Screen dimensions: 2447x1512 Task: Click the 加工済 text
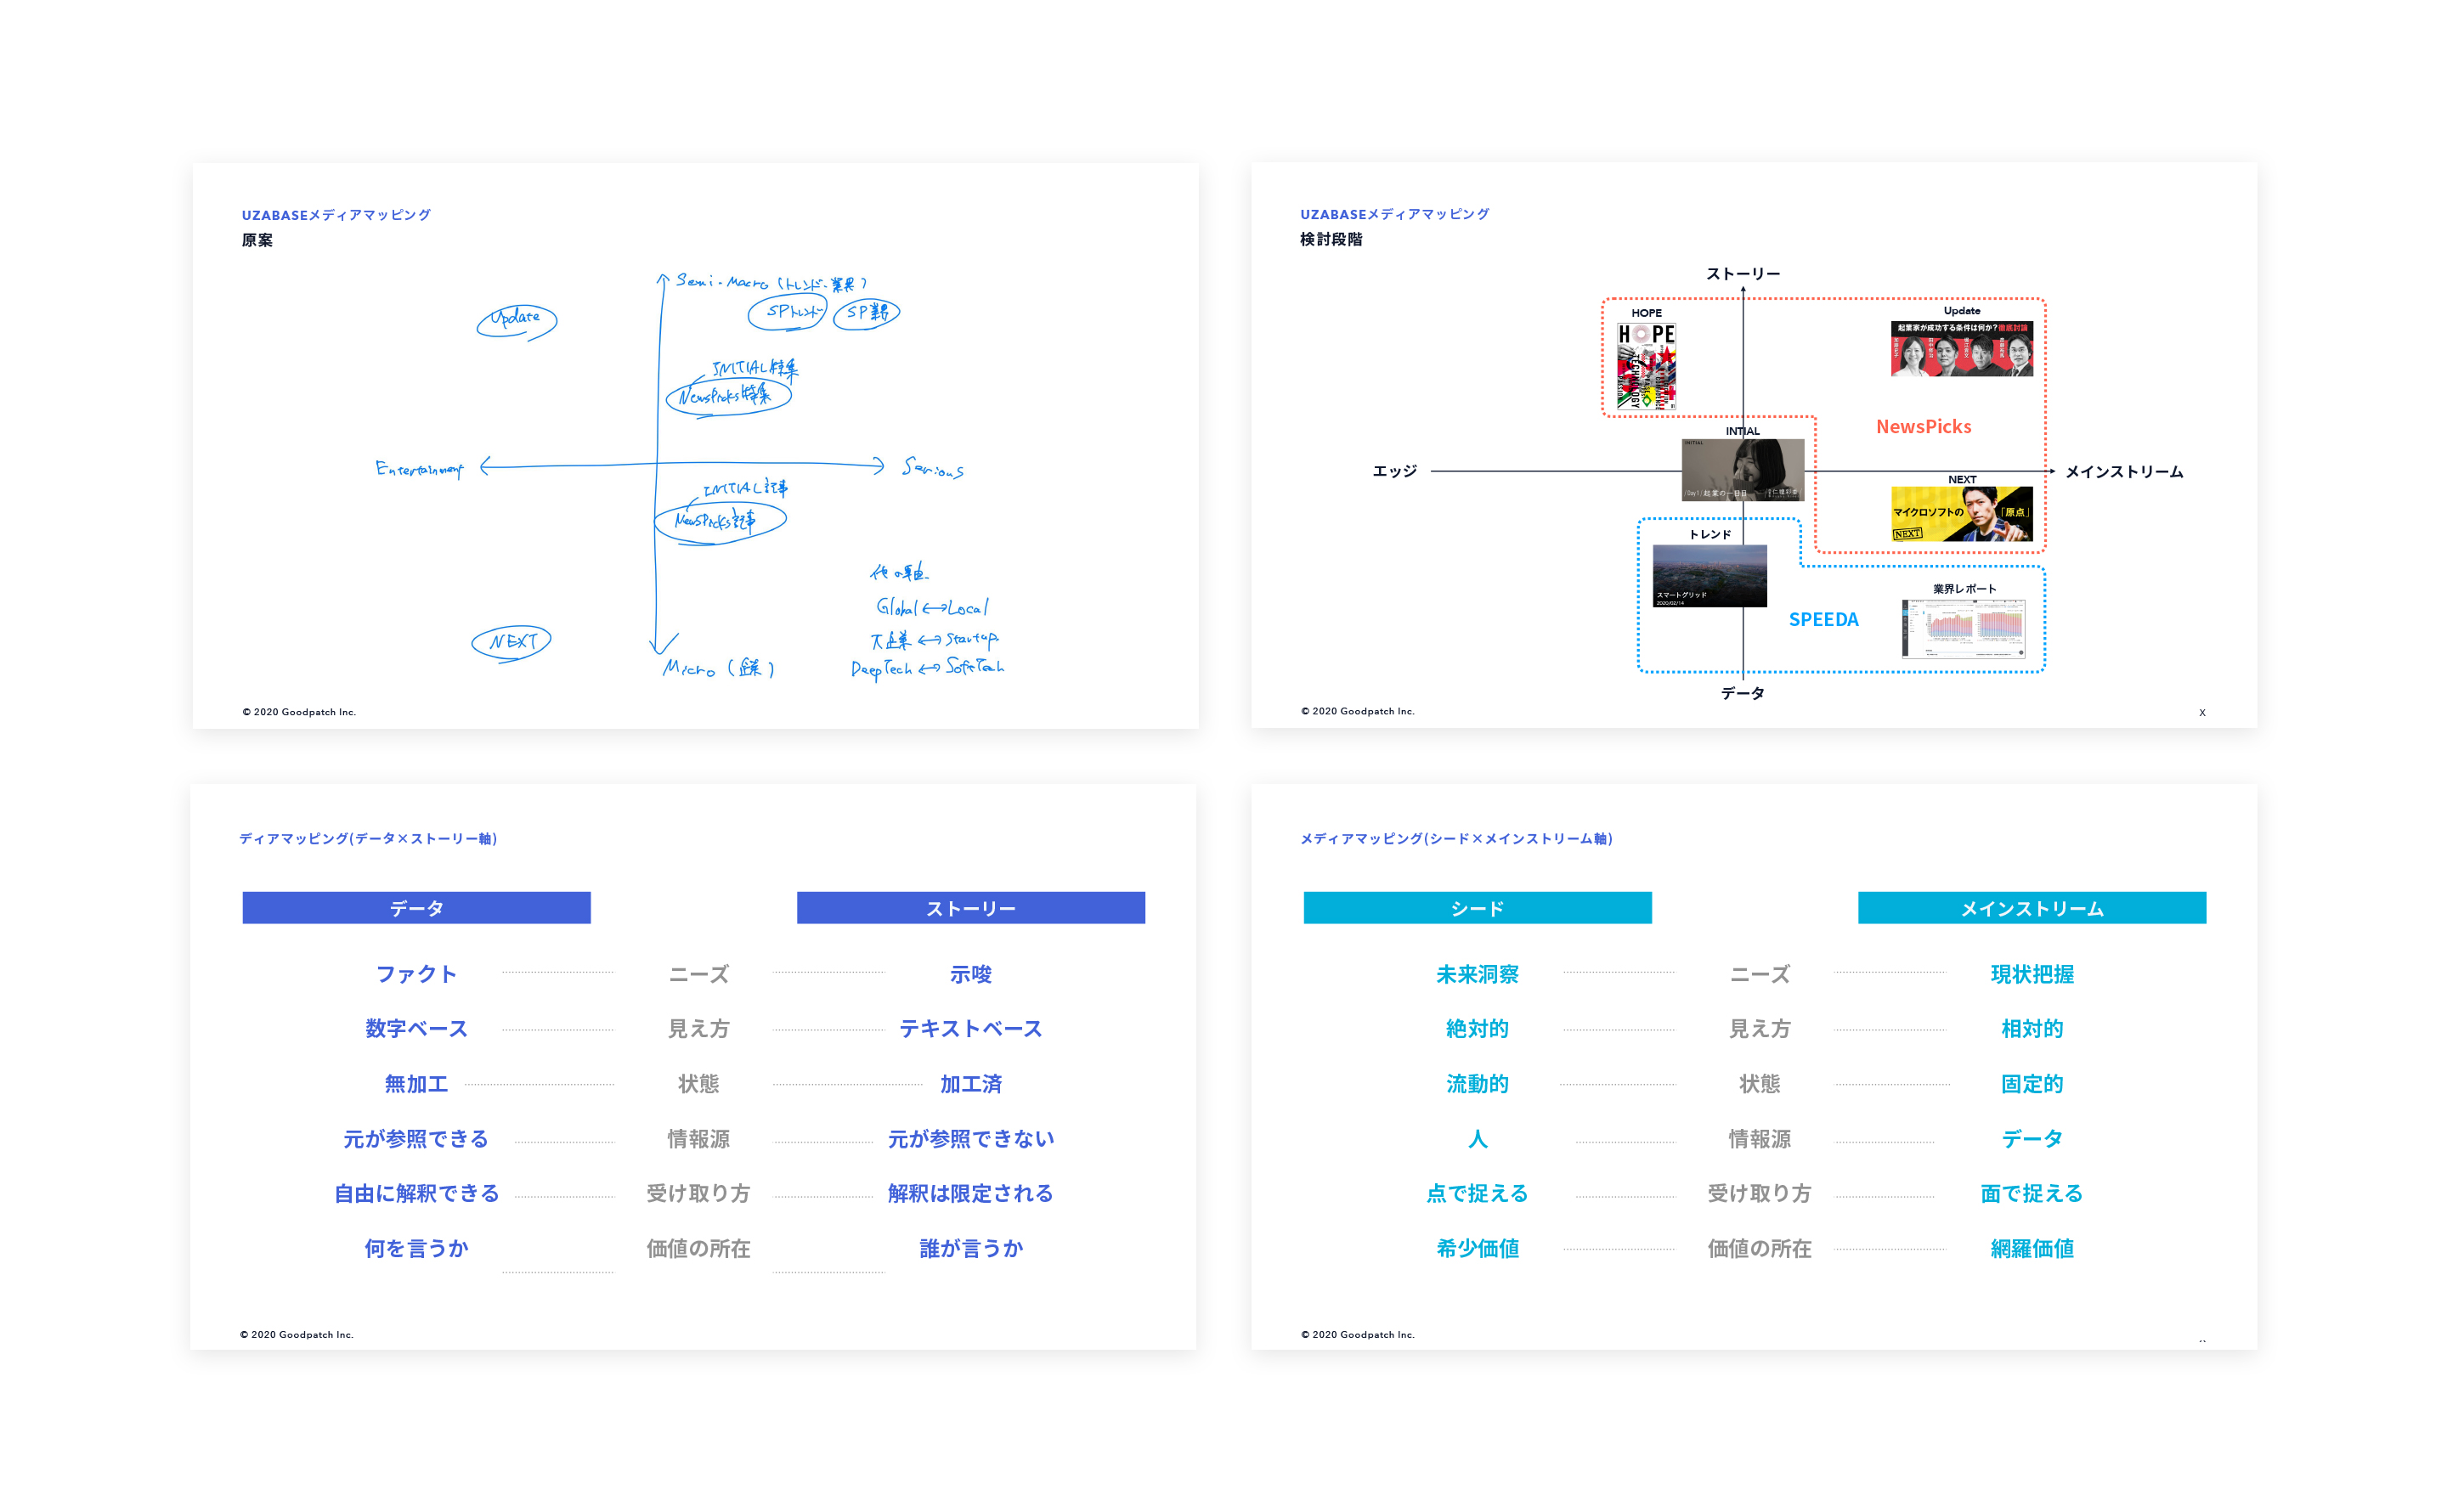click(x=970, y=1084)
